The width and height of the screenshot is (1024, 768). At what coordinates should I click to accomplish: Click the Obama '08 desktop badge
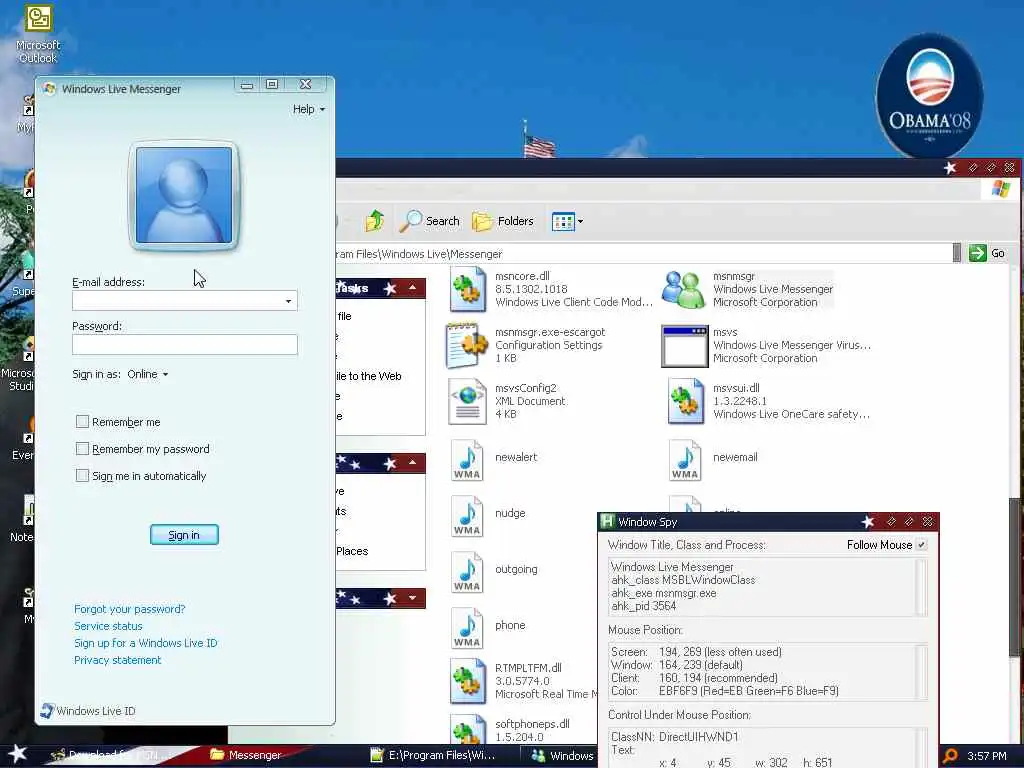click(929, 95)
